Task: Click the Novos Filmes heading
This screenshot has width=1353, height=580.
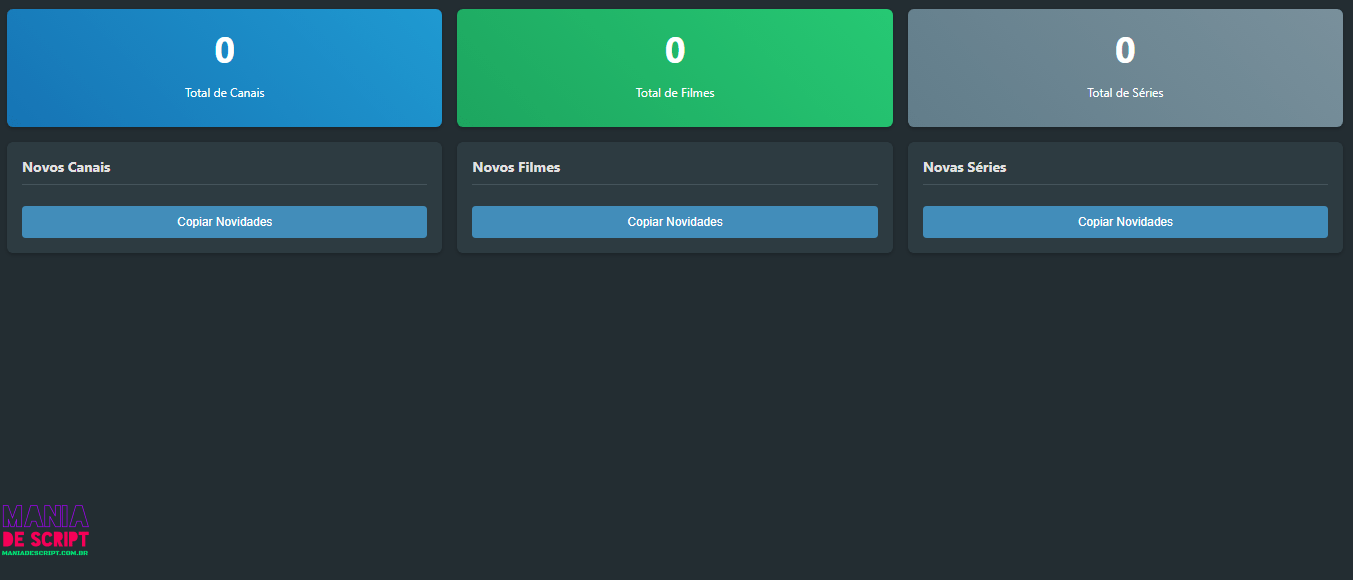Action: click(x=516, y=167)
